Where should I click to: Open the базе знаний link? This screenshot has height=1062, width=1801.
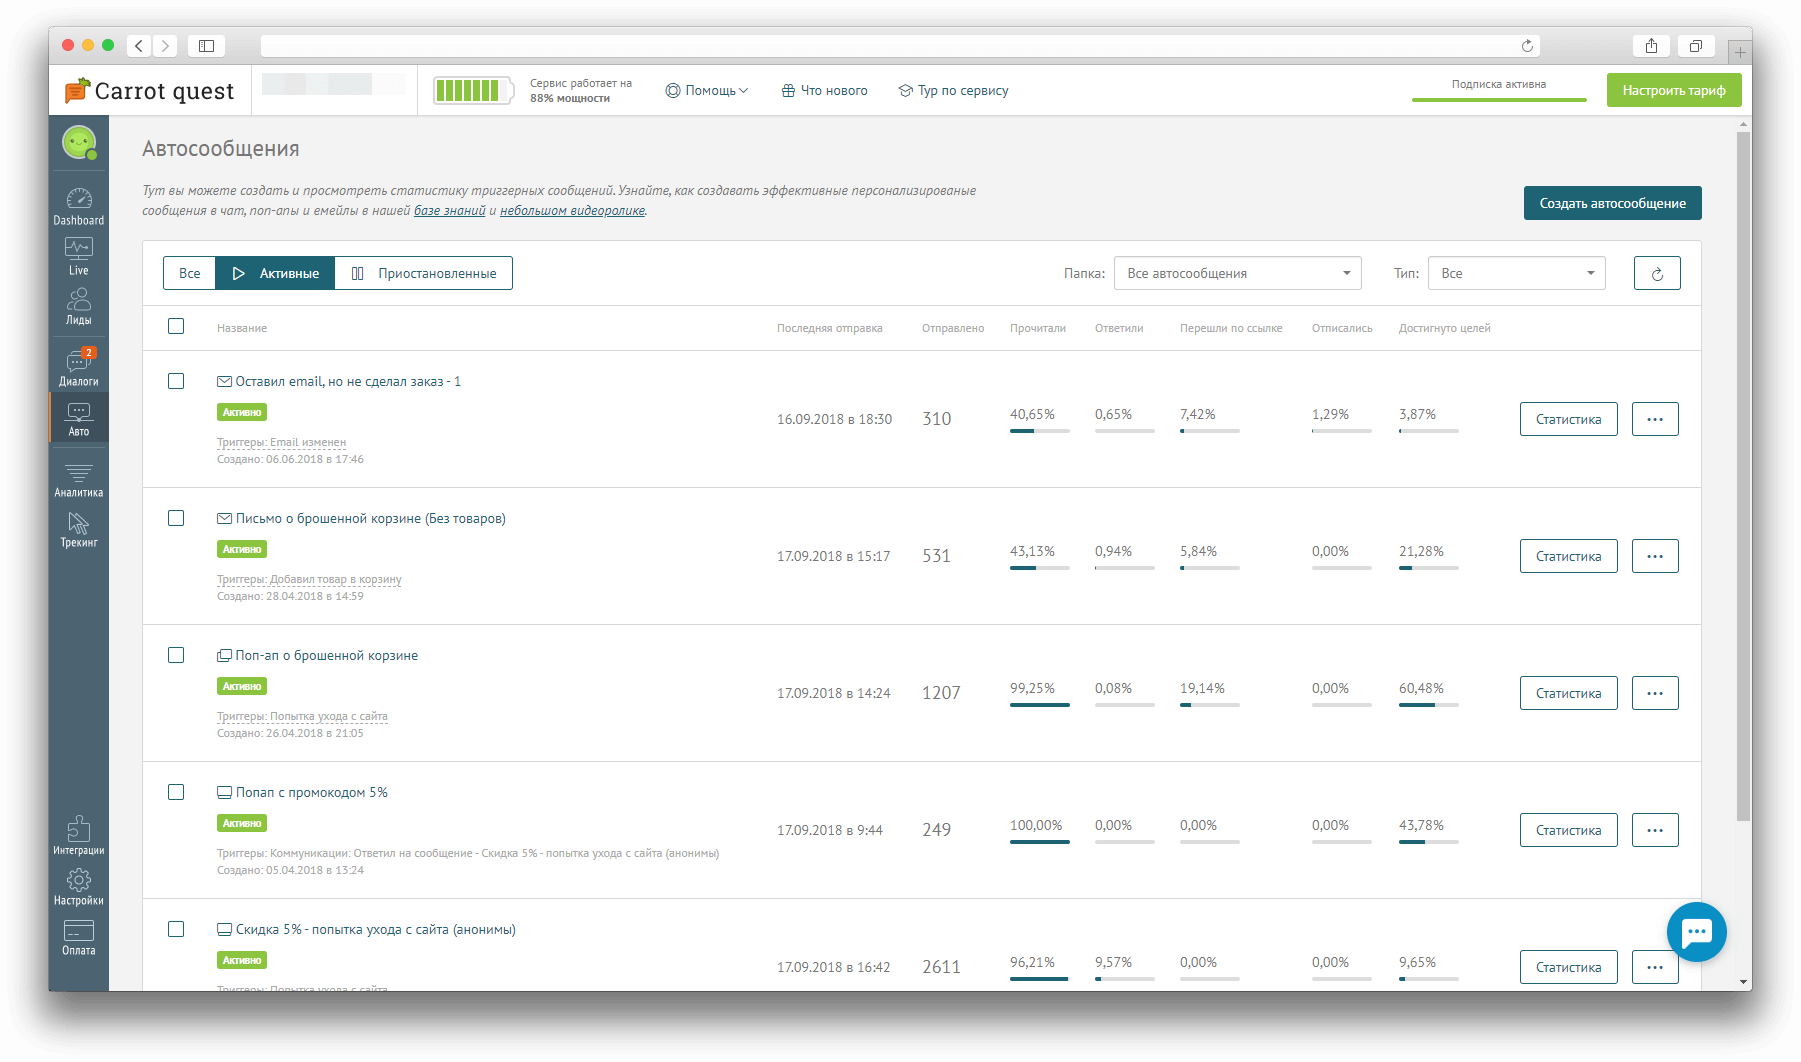coord(450,211)
